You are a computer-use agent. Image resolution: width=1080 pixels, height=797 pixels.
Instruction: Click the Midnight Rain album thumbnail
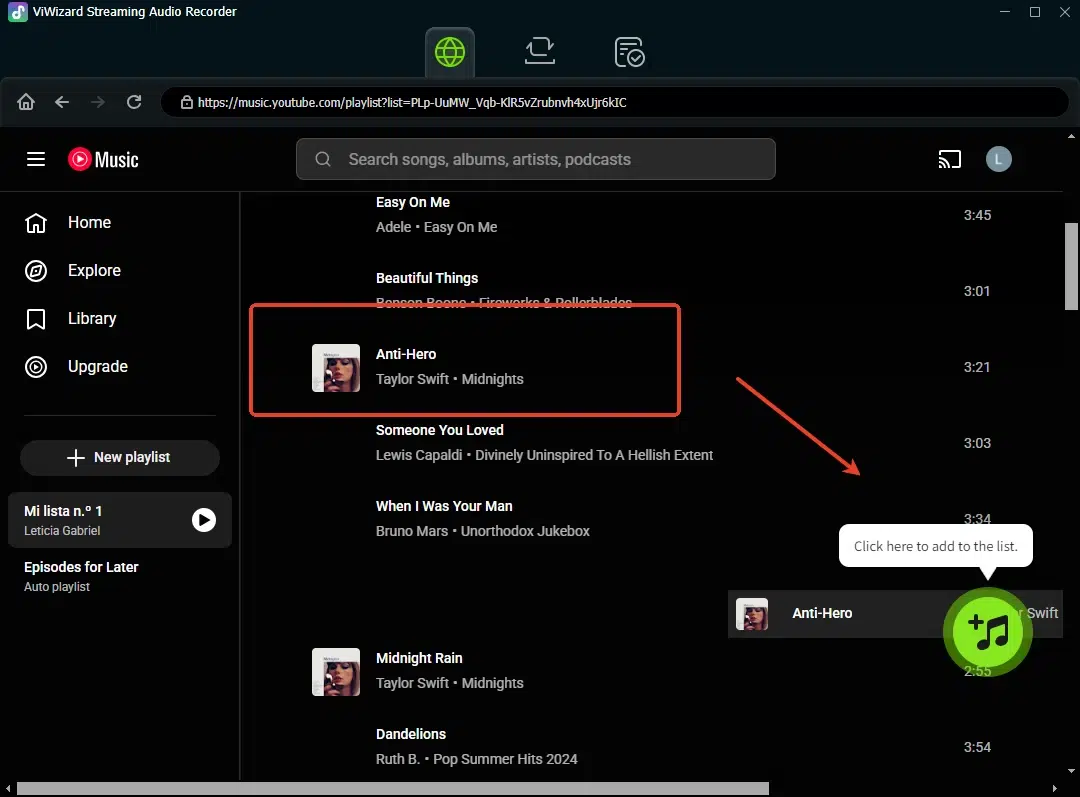[335, 672]
